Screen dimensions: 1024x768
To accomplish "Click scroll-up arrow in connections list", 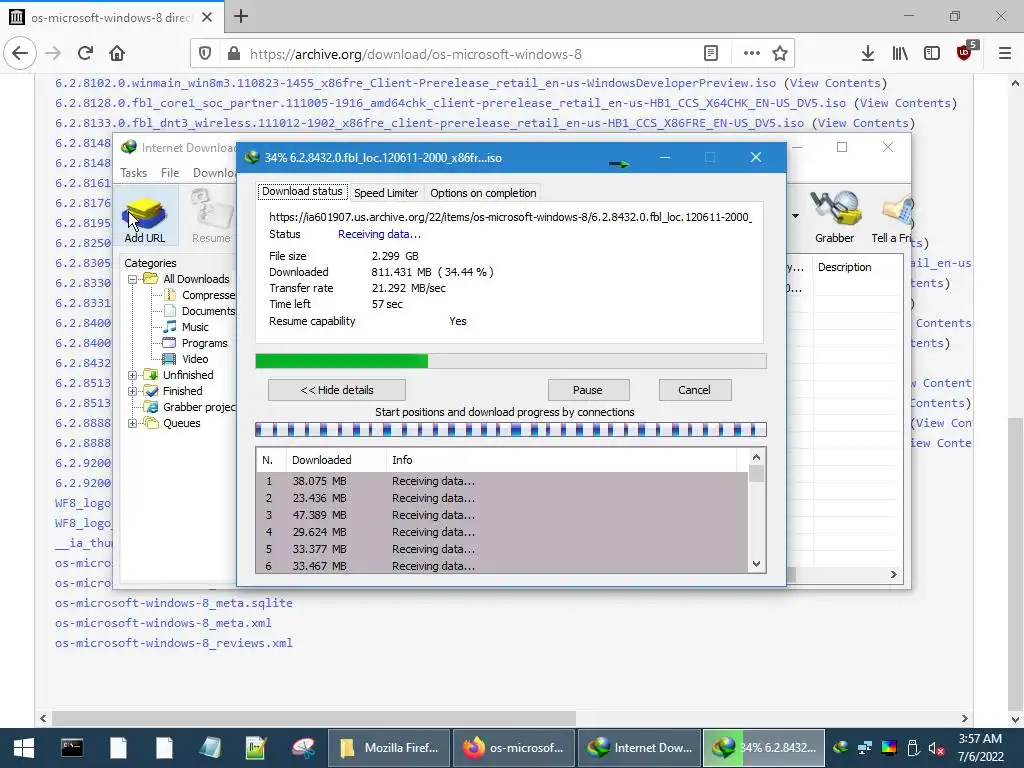I will click(756, 457).
